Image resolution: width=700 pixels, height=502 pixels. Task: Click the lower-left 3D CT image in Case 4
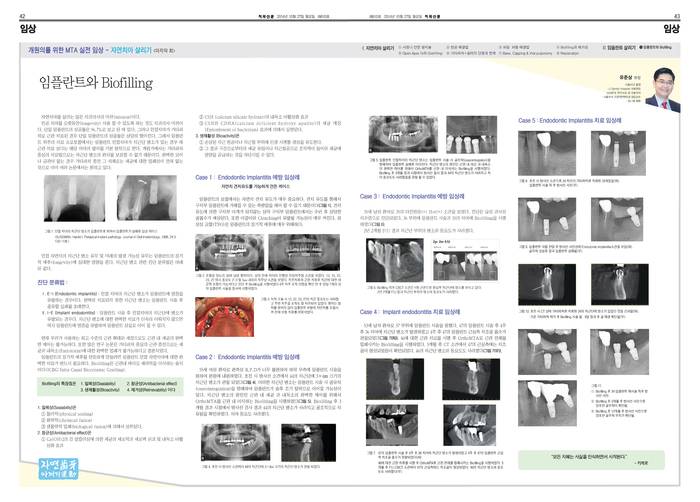coord(392,425)
